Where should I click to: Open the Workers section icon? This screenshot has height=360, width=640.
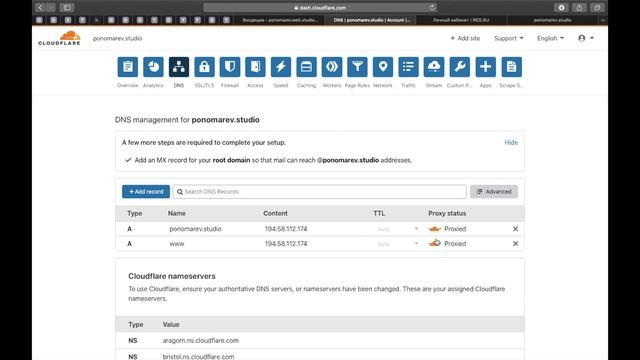(332, 67)
